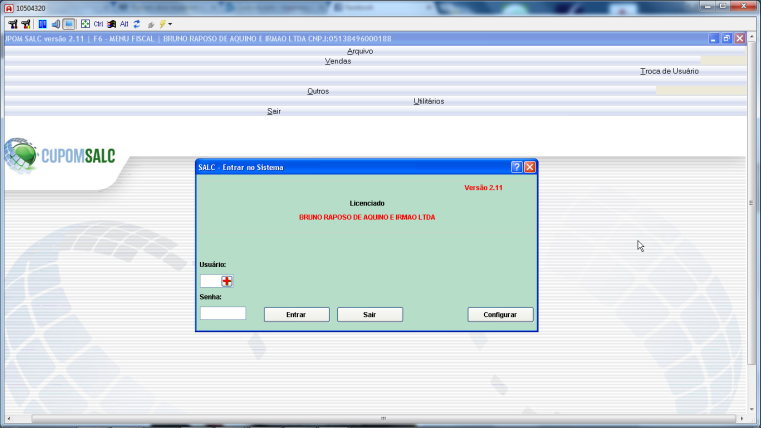Image resolution: width=761 pixels, height=428 pixels.
Task: Minimize the CUPOM SALC inner window
Action: pos(713,38)
